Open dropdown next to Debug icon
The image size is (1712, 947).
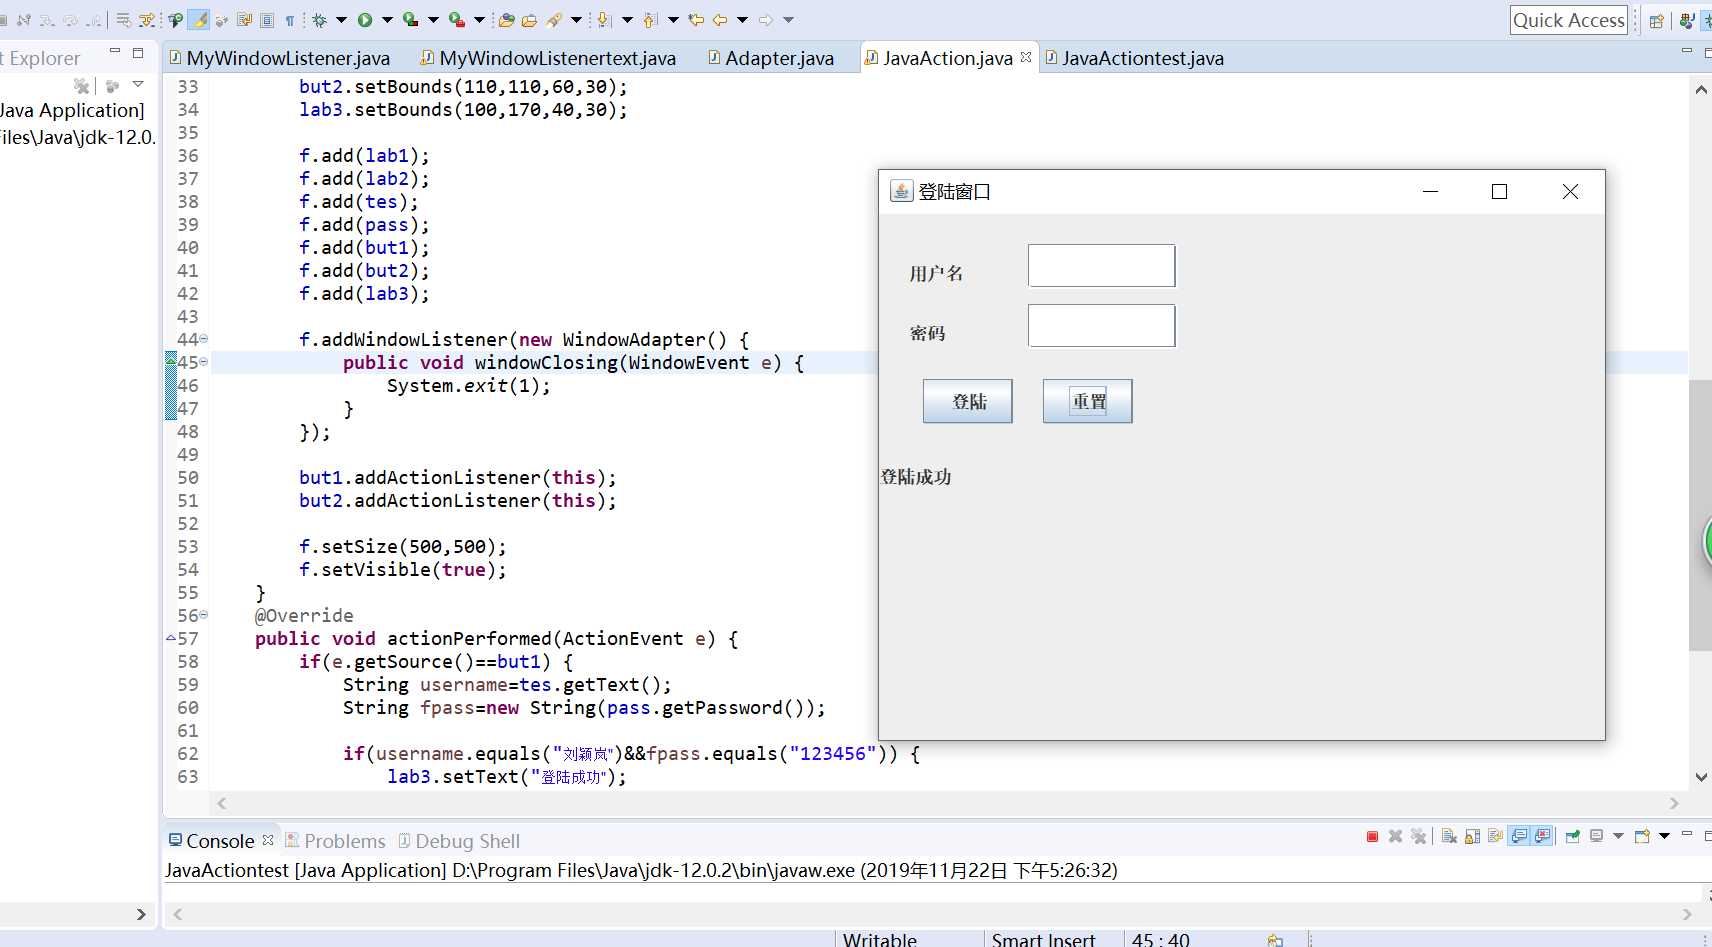(341, 20)
